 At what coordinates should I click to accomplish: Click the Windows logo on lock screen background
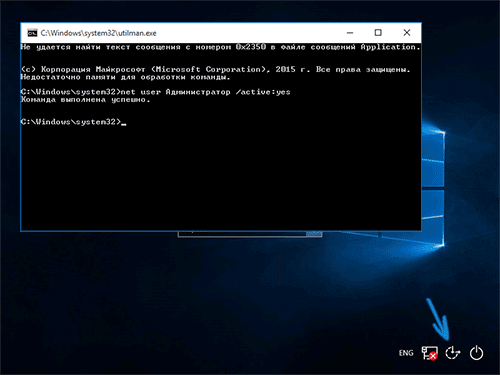433,187
